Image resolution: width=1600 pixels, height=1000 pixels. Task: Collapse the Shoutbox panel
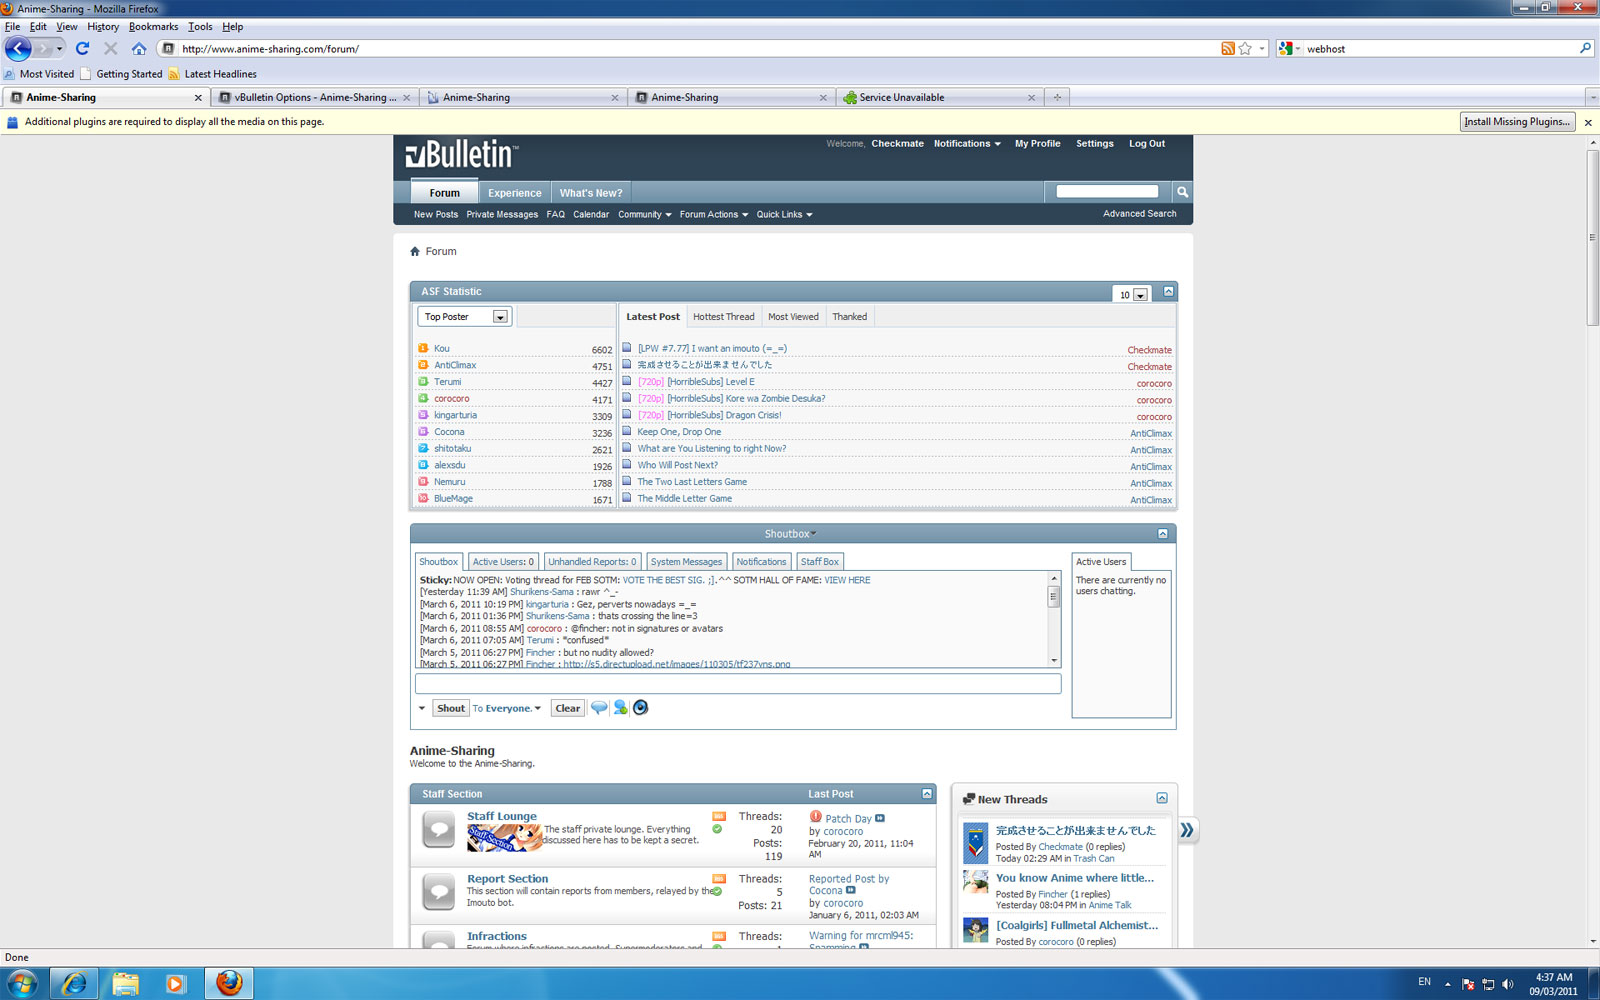tap(1162, 533)
